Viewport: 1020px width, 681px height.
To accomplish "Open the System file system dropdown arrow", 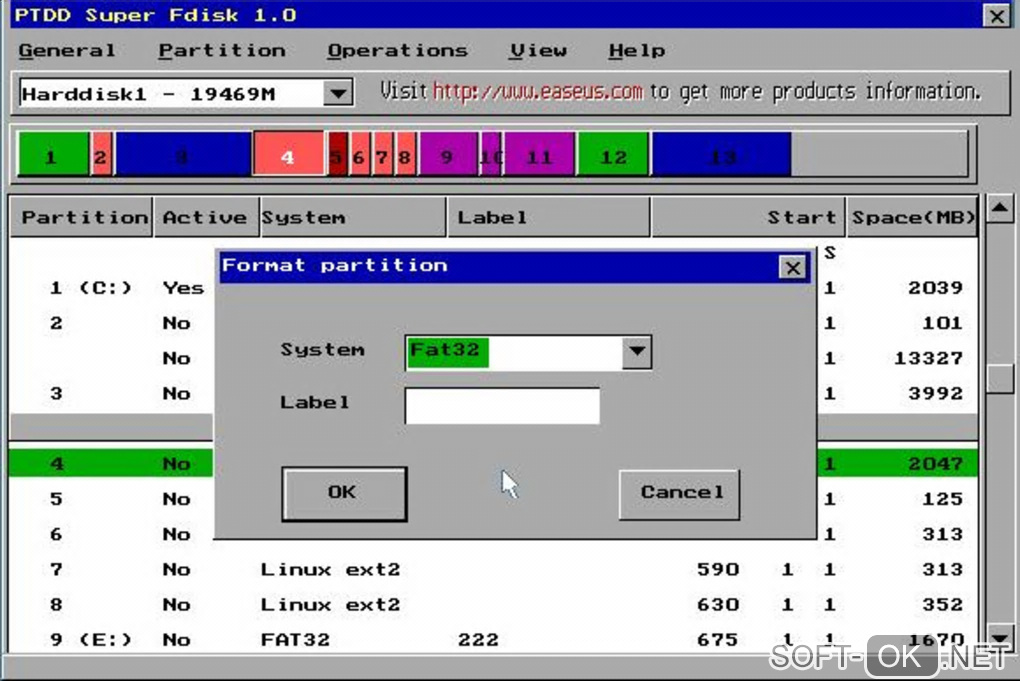I will point(637,352).
